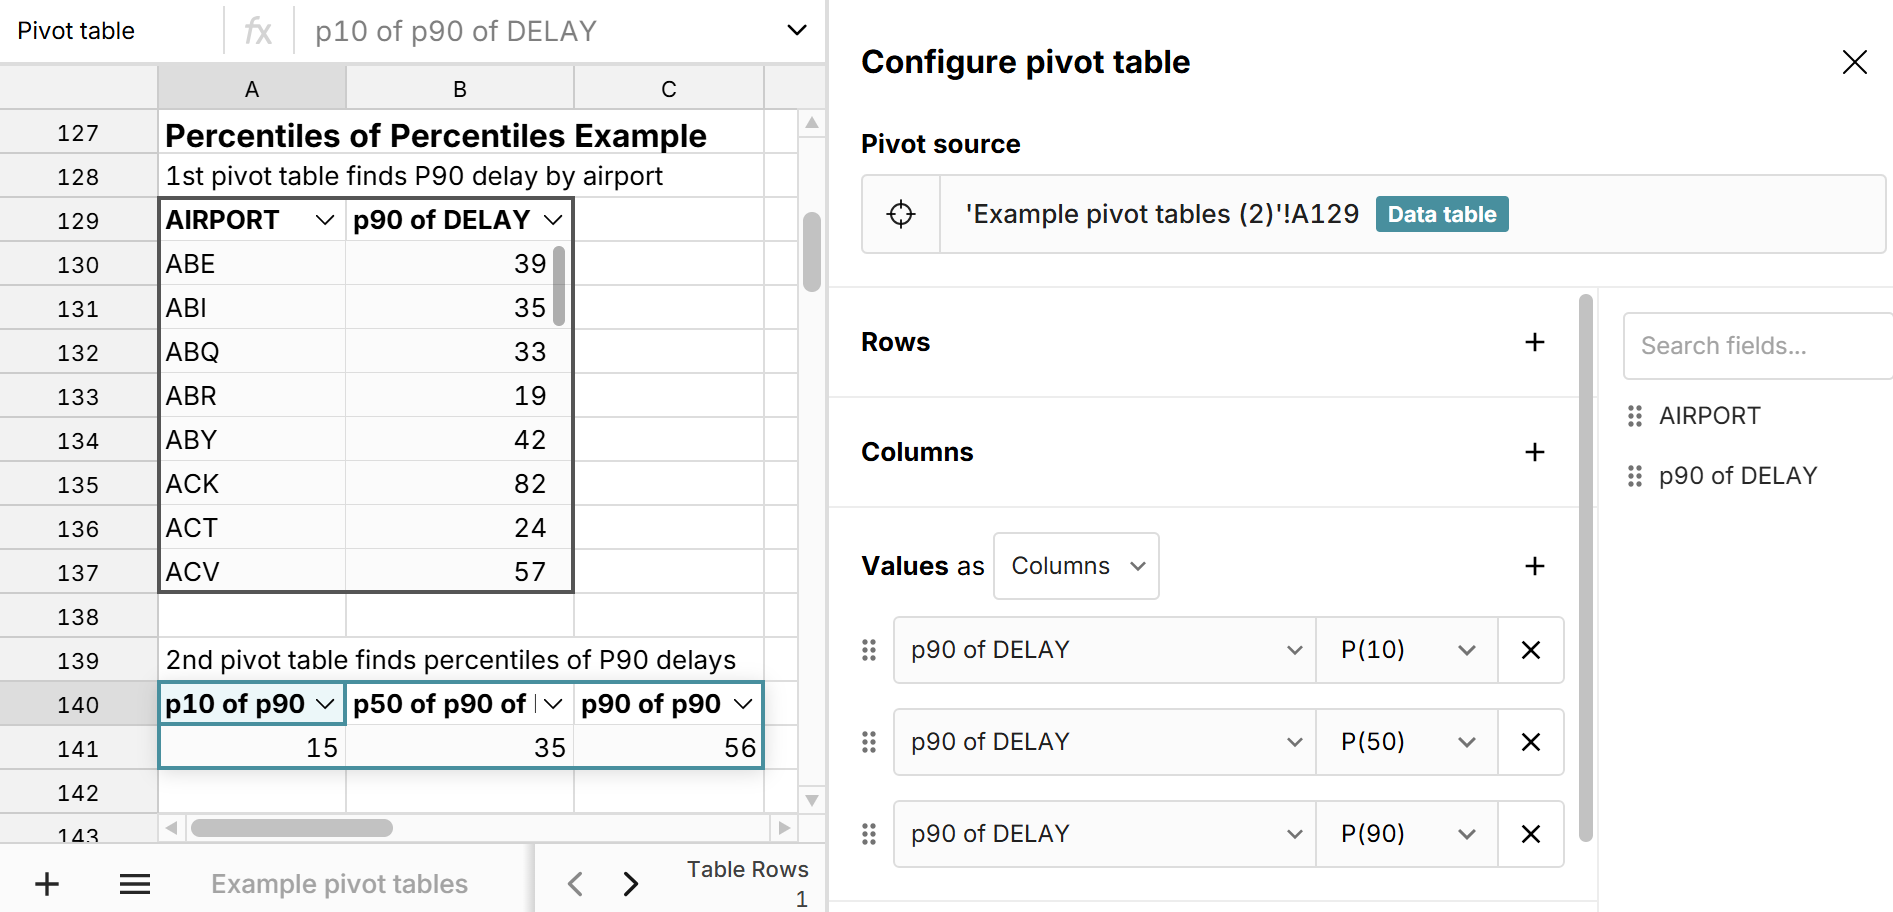The height and width of the screenshot is (912, 1893).
Task: Add a new value field with plus icon
Action: (x=1534, y=566)
